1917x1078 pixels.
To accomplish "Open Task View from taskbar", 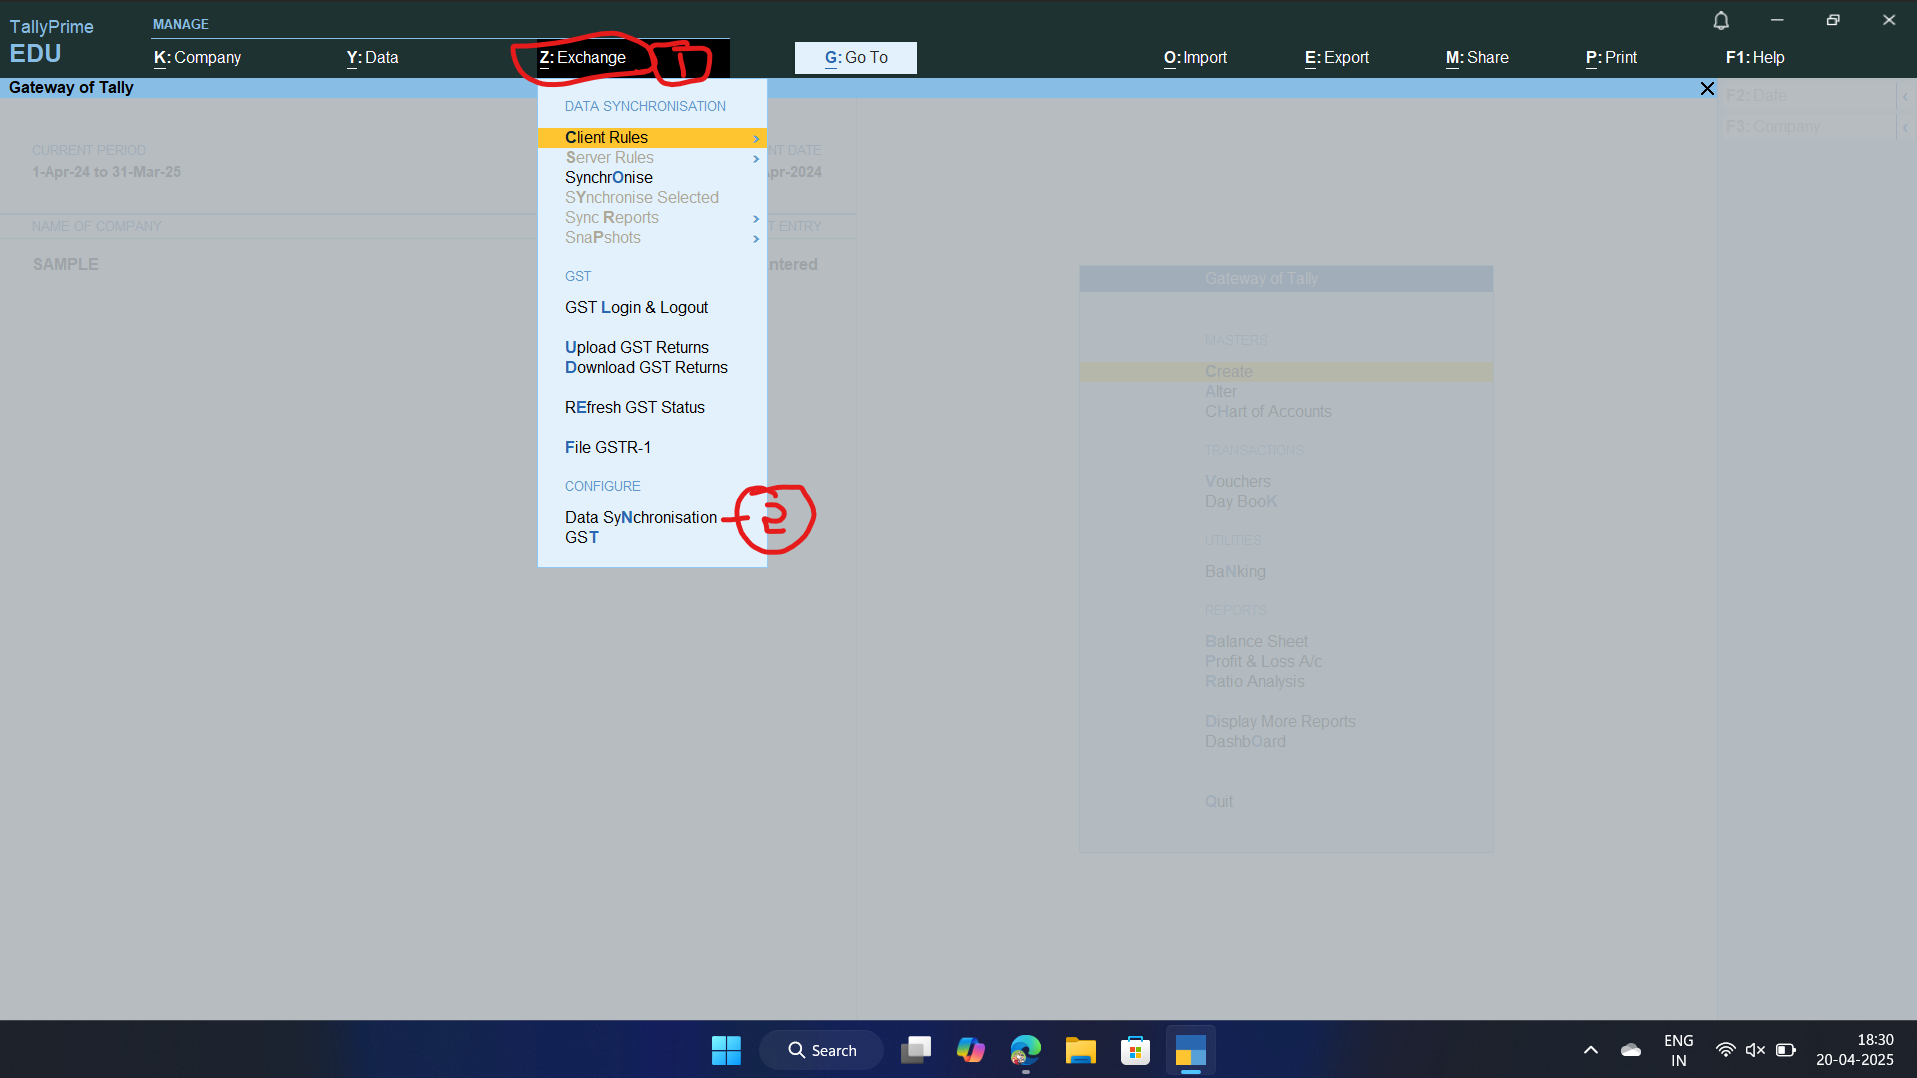I will tap(915, 1050).
